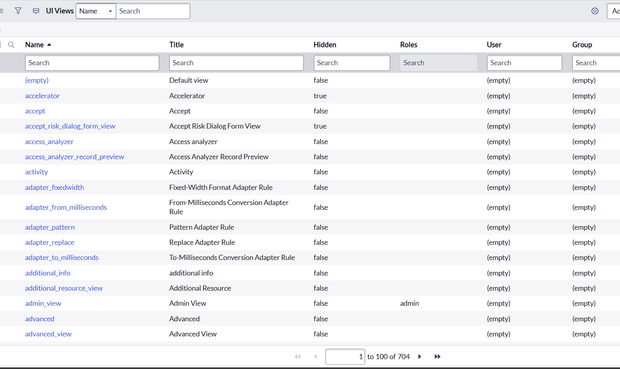
Task: Go to previous page arrow
Action: [x=315, y=356]
